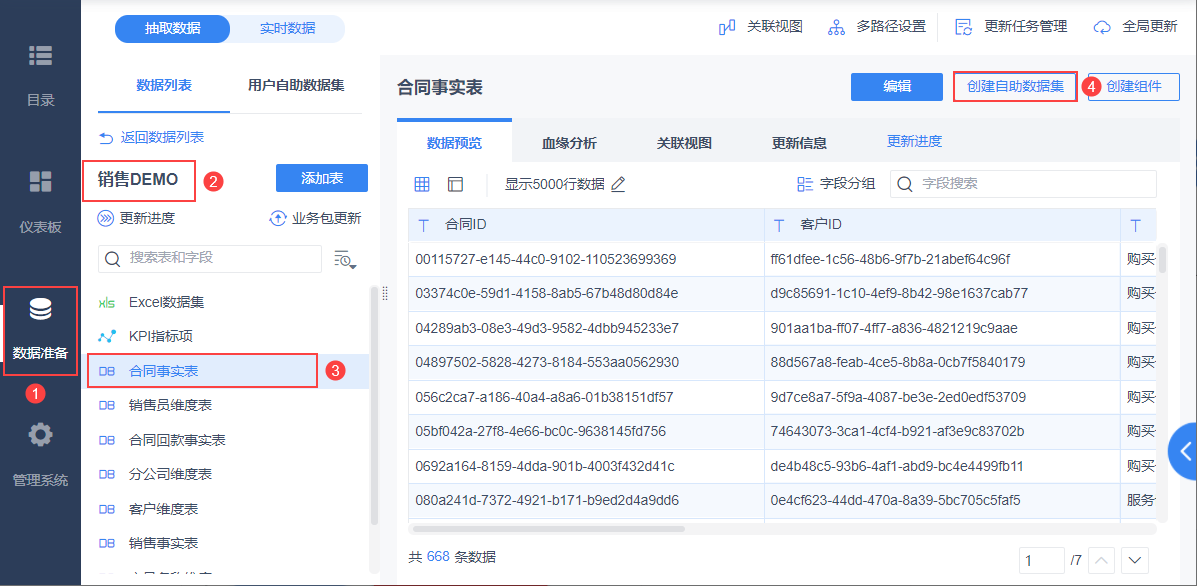Image resolution: width=1197 pixels, height=586 pixels.
Task: Click the 创建自助数据集 button
Action: click(1015, 86)
